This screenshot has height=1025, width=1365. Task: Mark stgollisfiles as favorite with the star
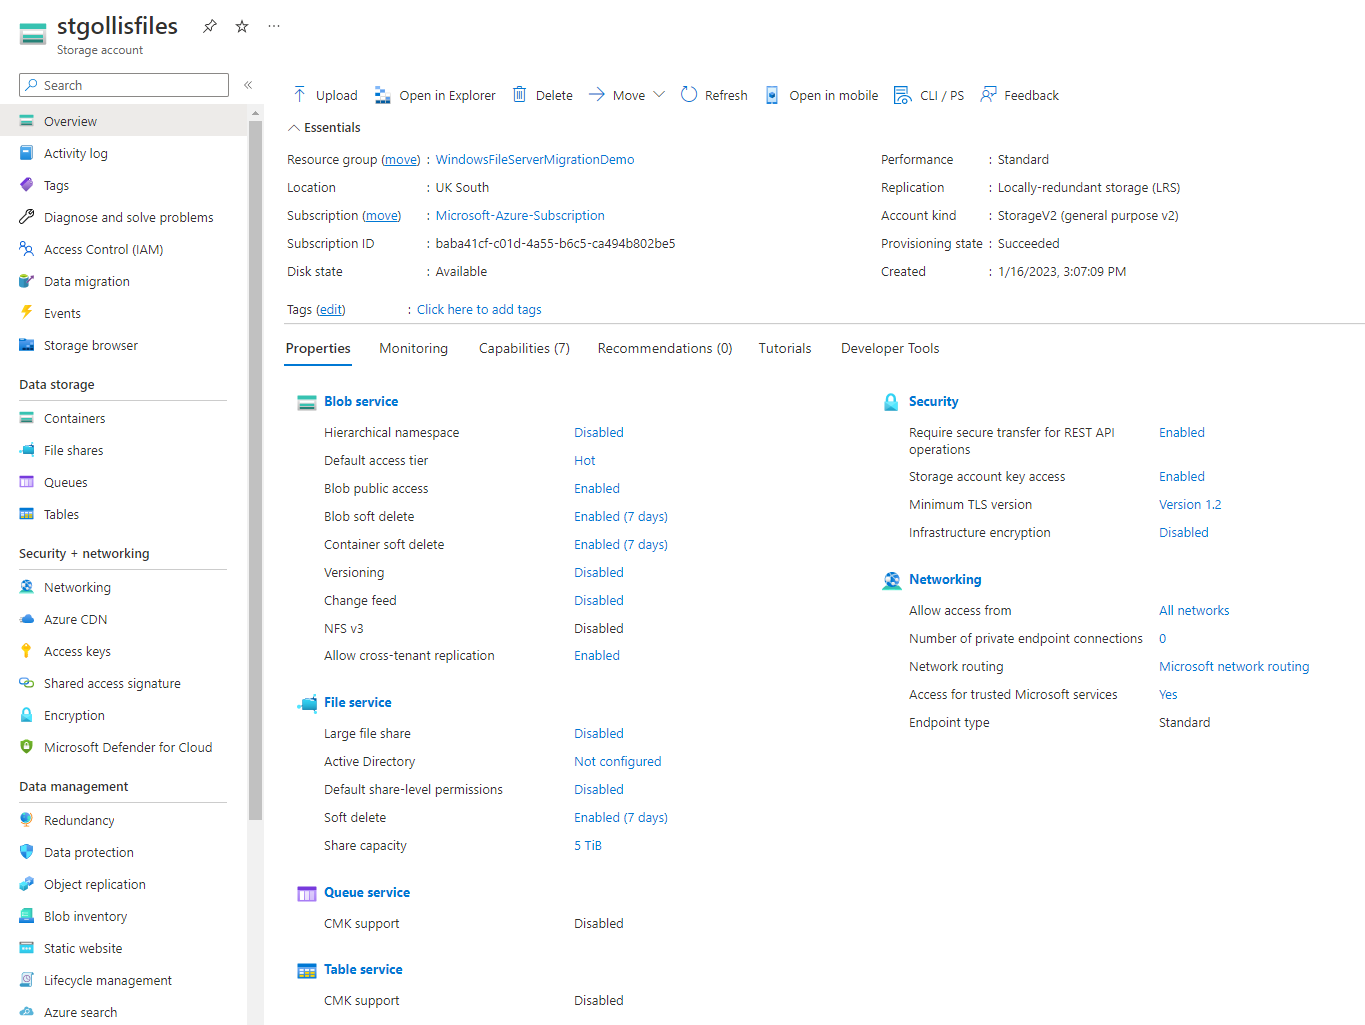(x=242, y=26)
